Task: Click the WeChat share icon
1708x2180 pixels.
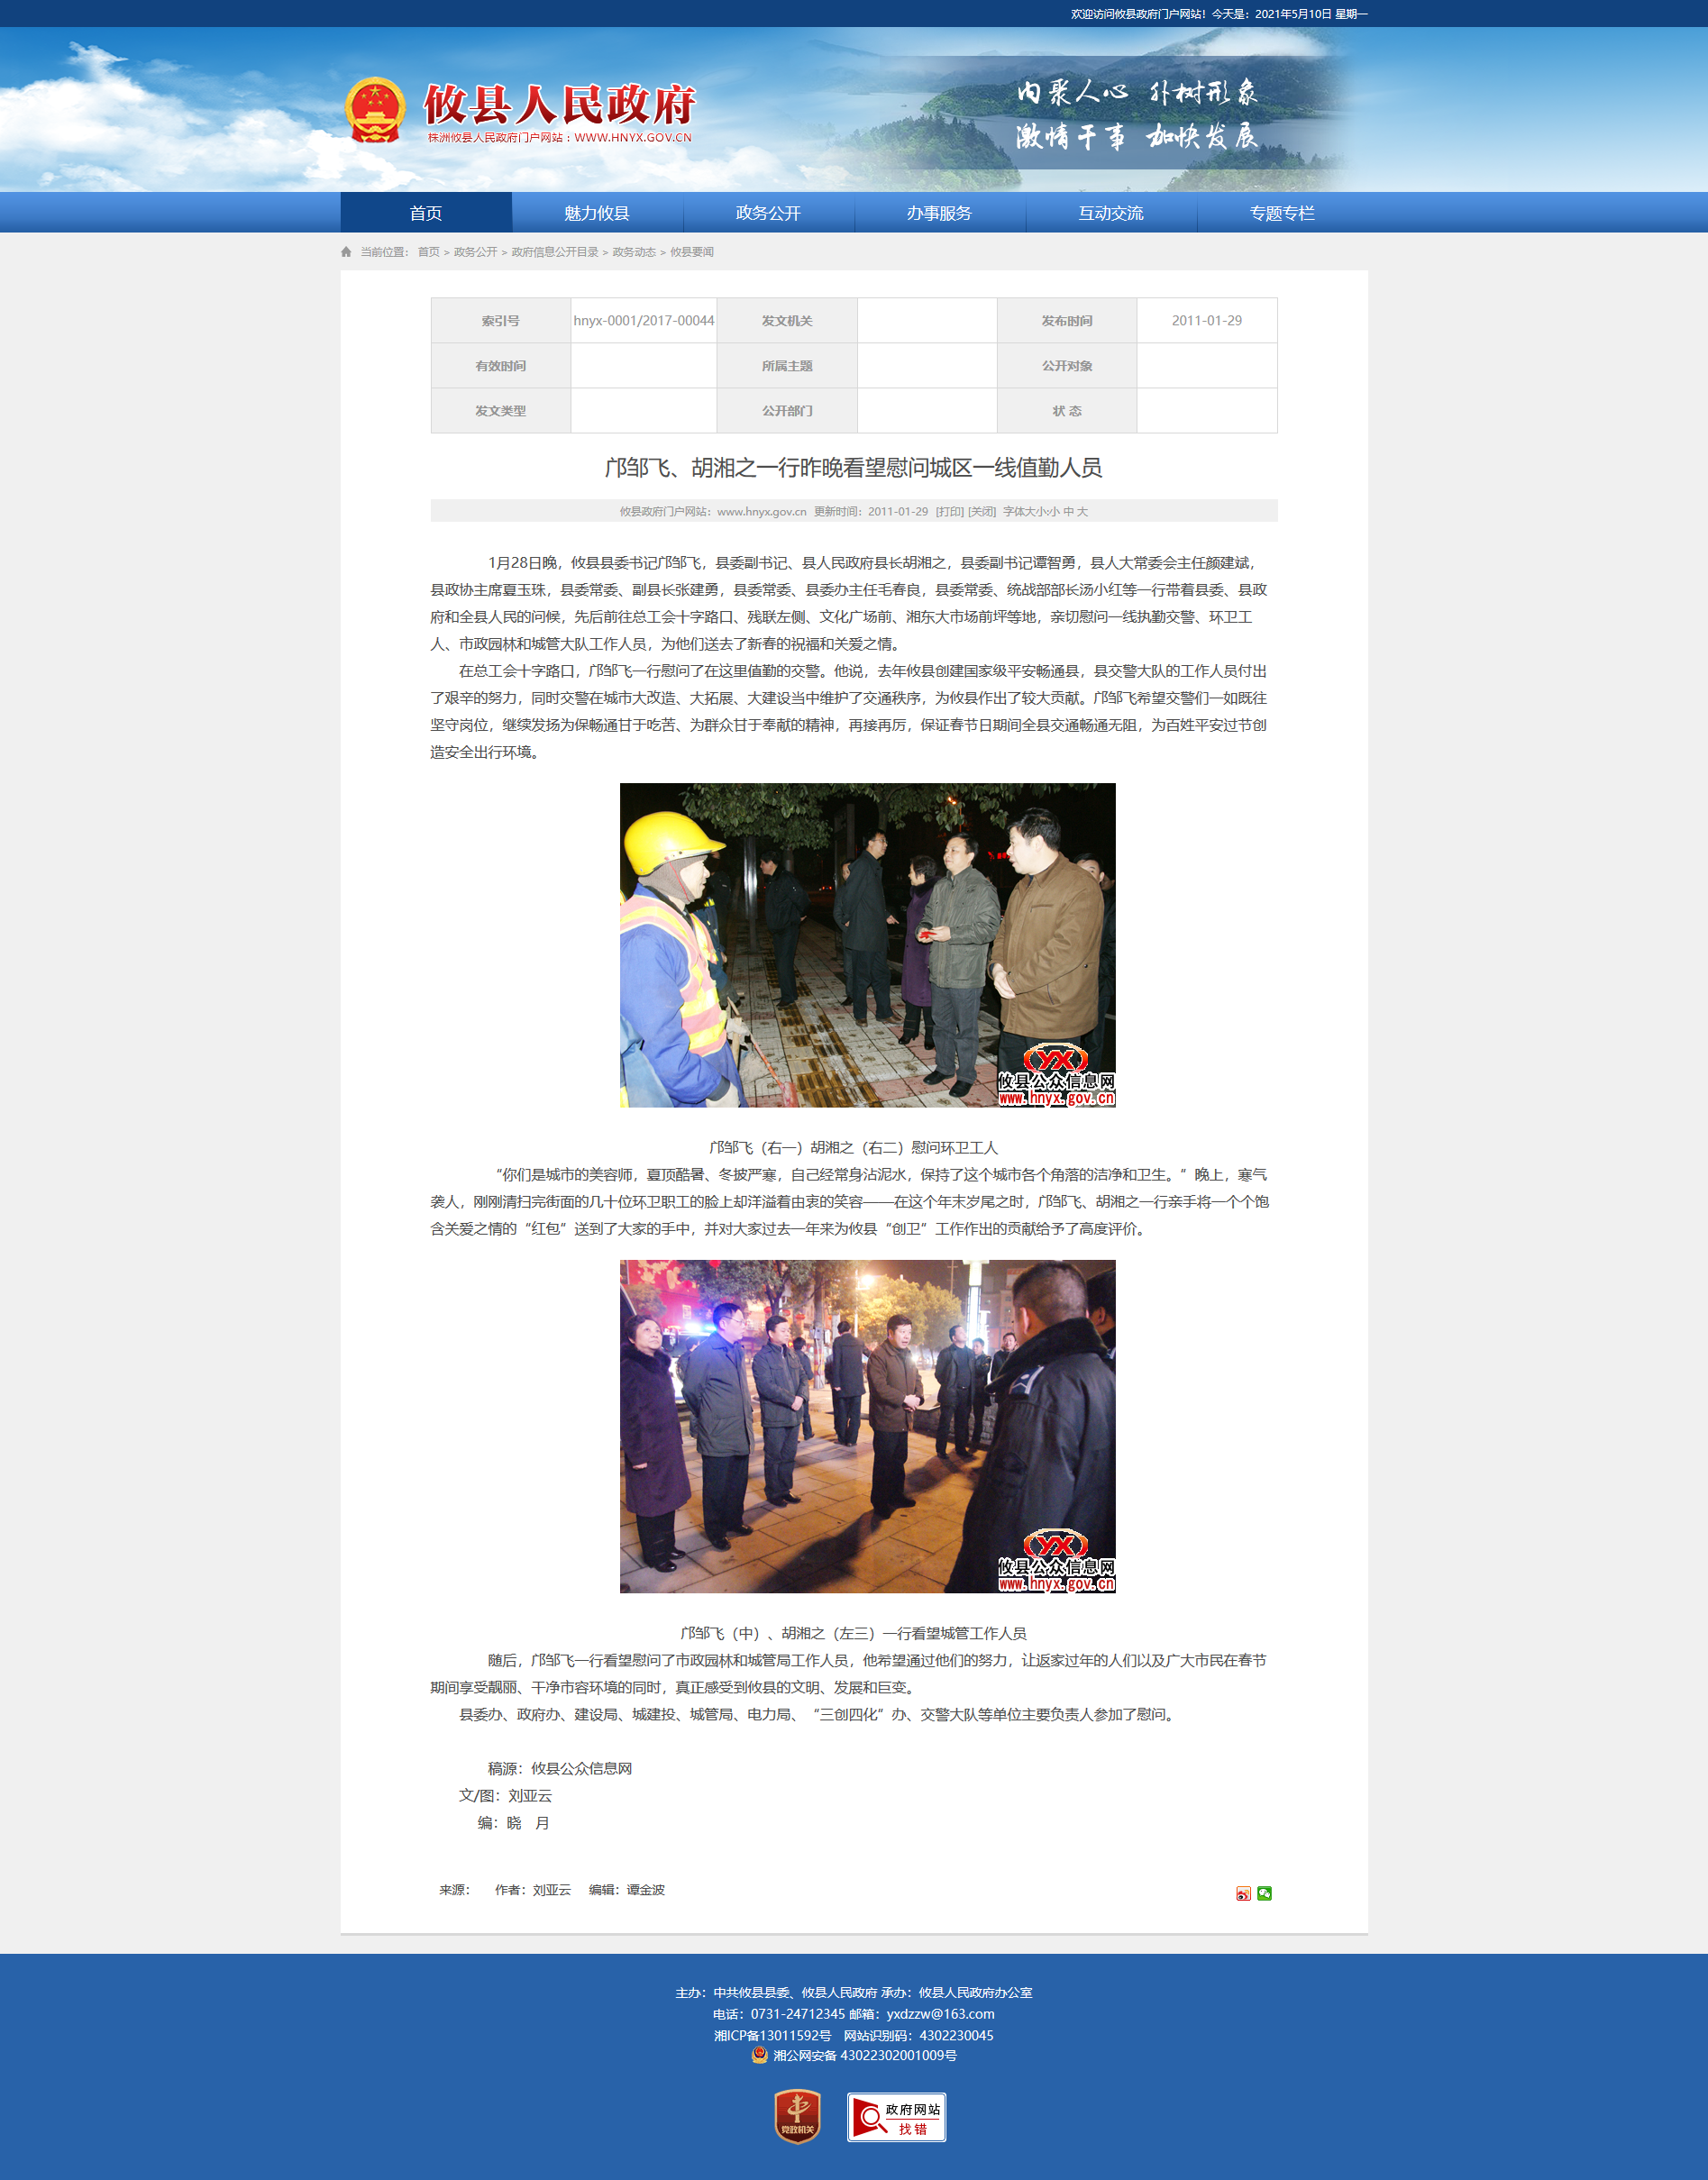Action: pyautogui.click(x=1264, y=1893)
